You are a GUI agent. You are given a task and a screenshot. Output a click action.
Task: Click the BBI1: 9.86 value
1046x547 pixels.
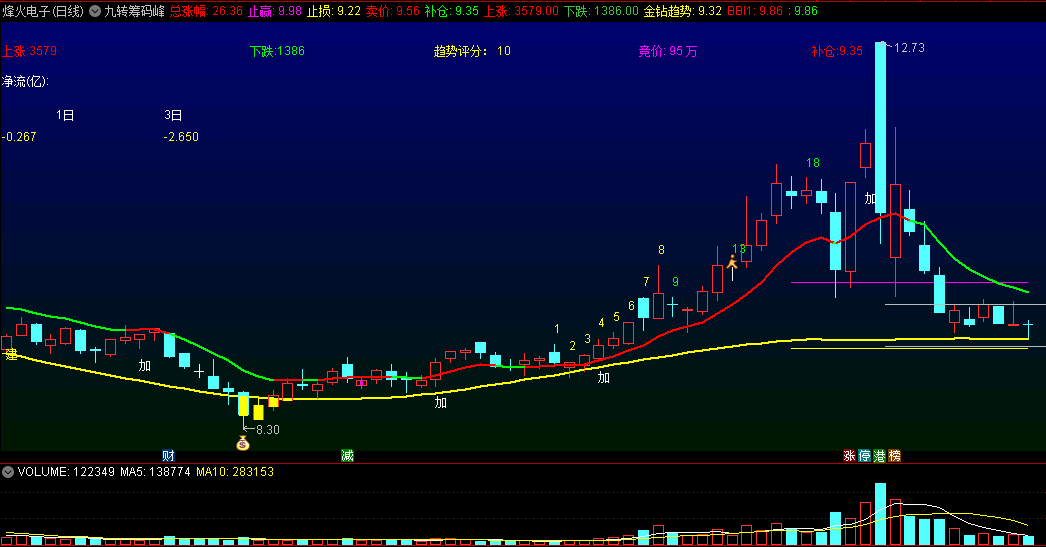click(755, 11)
